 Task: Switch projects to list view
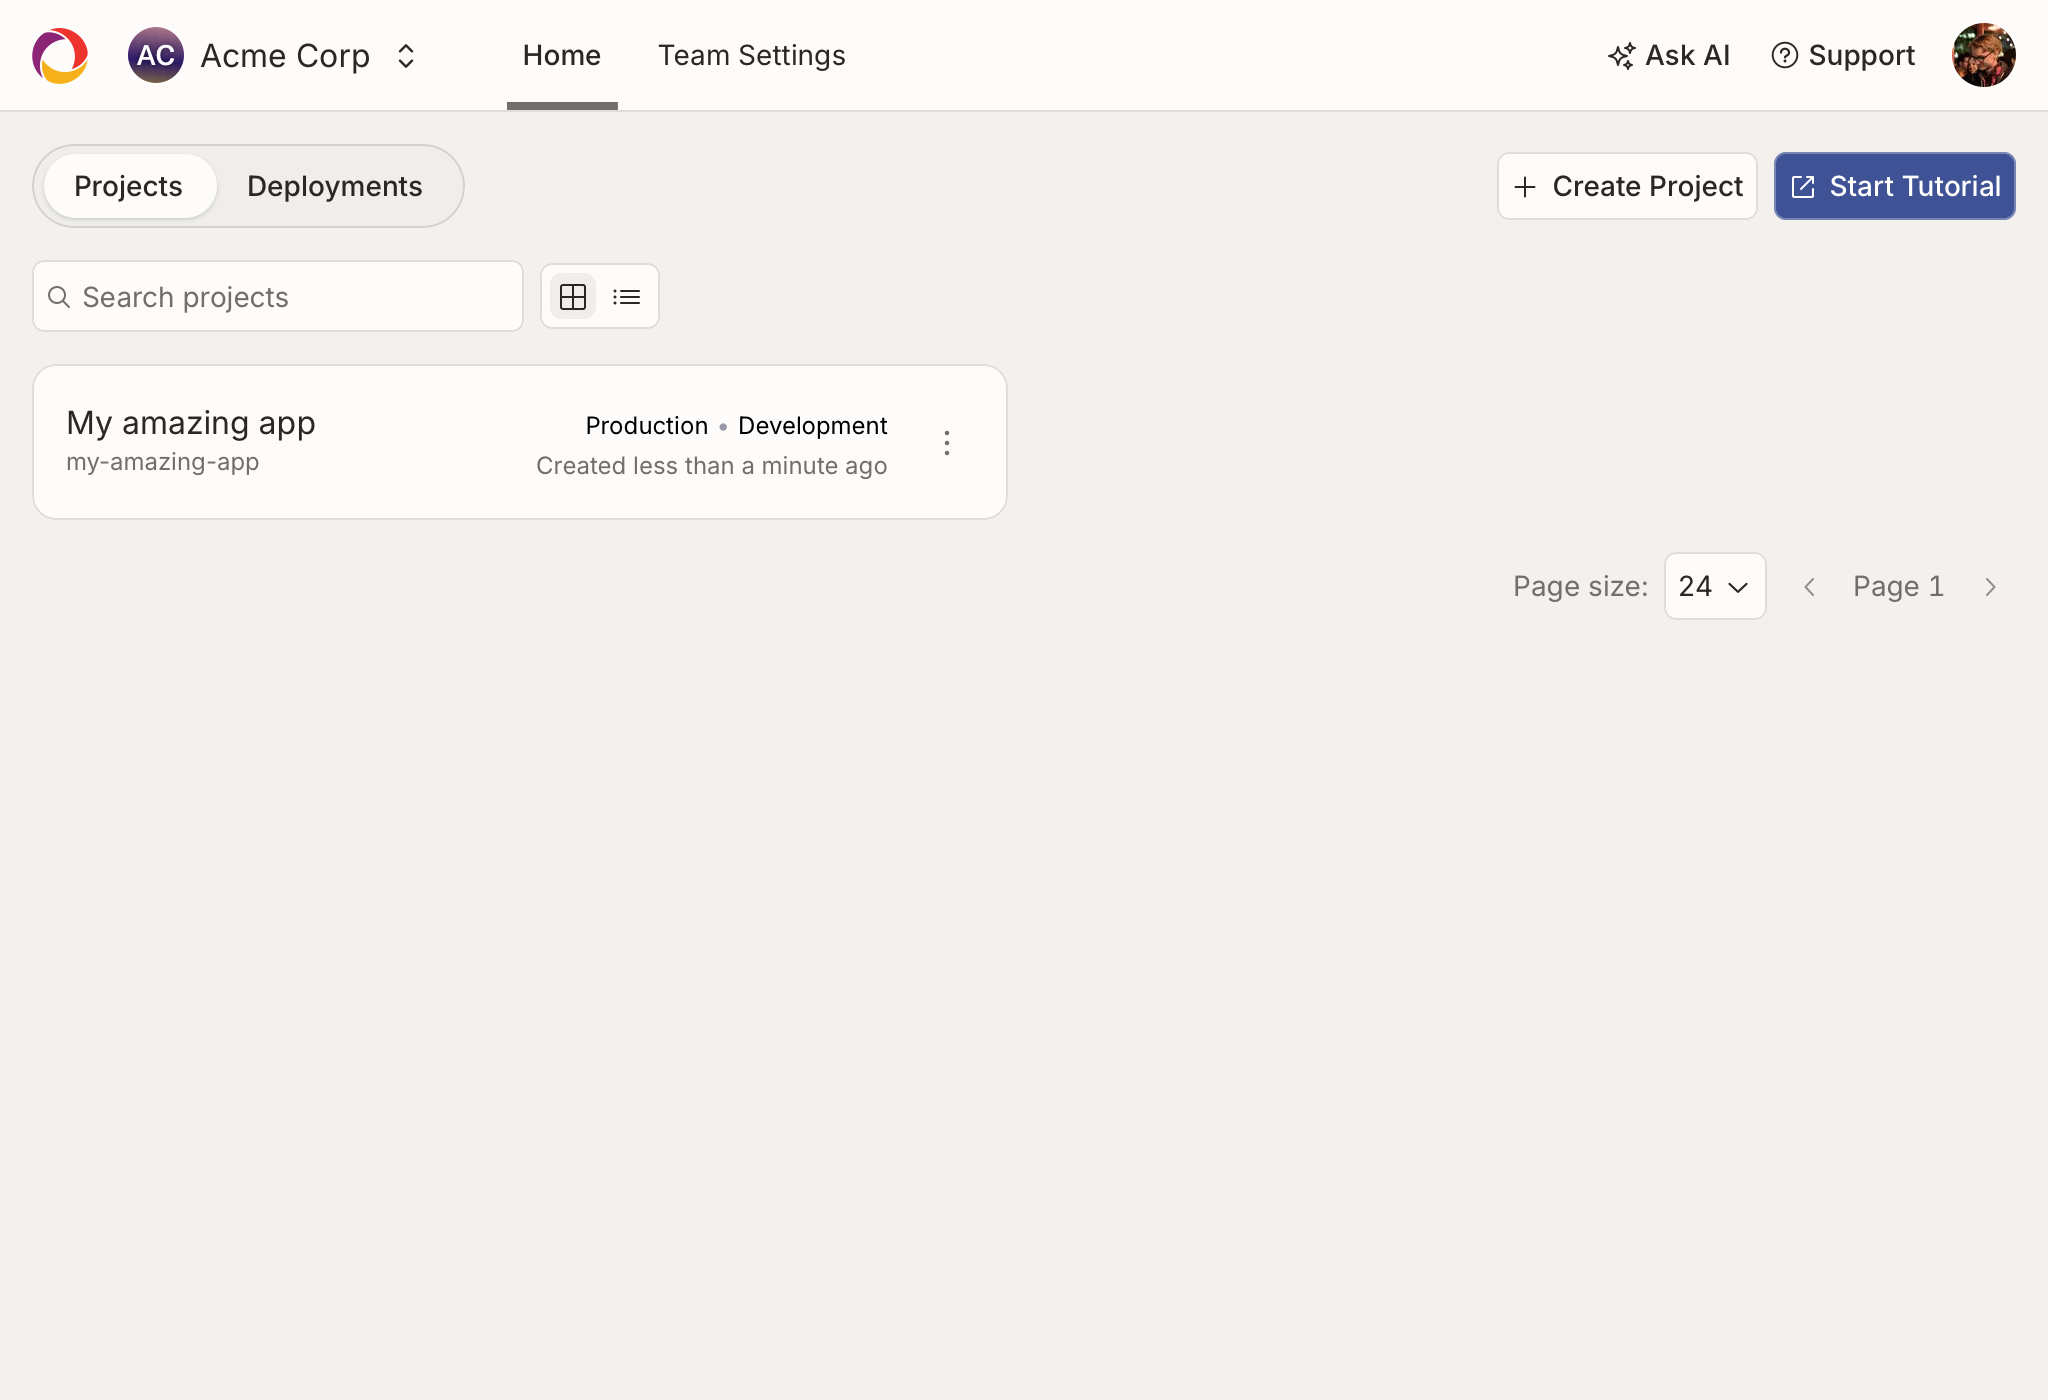pyautogui.click(x=626, y=296)
